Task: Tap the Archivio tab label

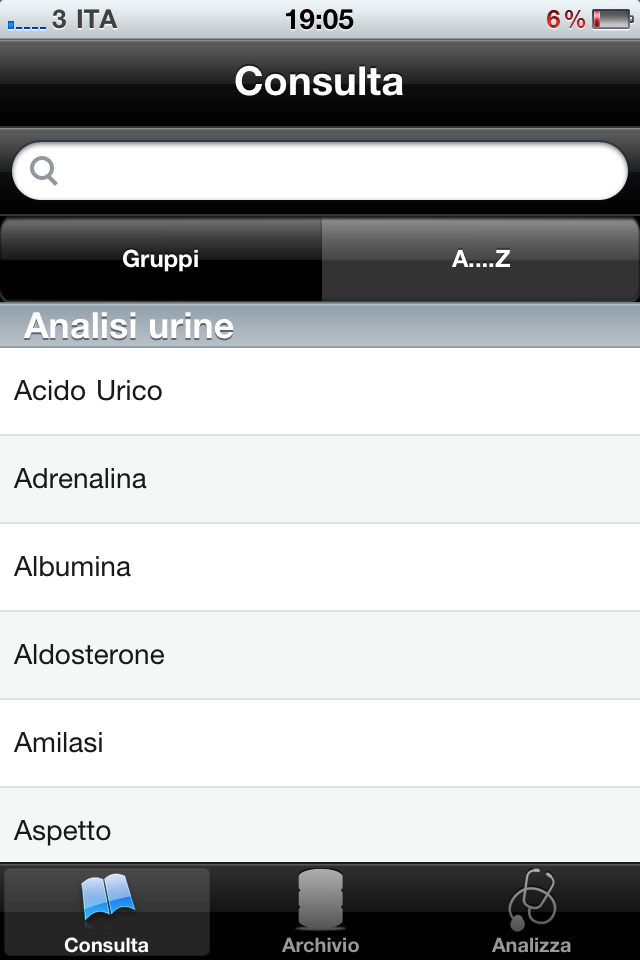Action: 320,945
